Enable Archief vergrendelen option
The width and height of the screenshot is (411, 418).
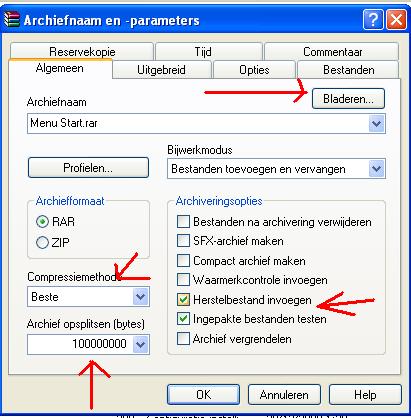click(x=183, y=338)
